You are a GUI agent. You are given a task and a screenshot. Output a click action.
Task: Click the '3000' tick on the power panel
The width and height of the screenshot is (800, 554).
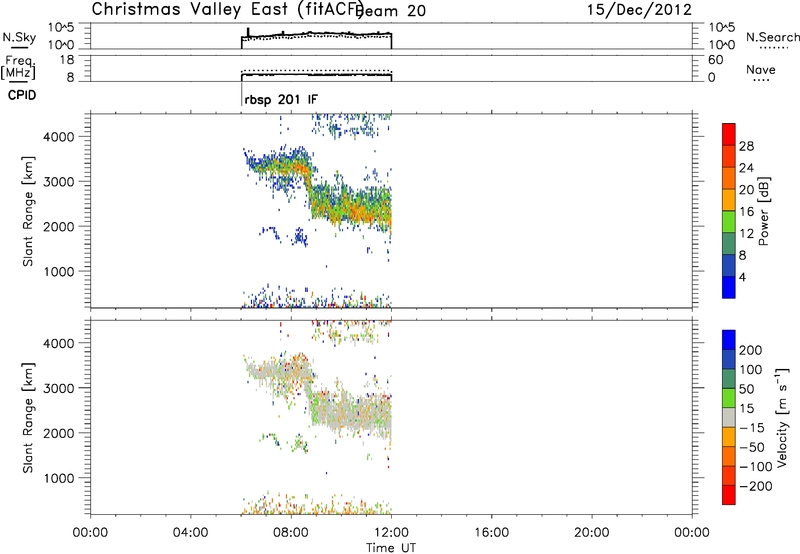pos(59,182)
